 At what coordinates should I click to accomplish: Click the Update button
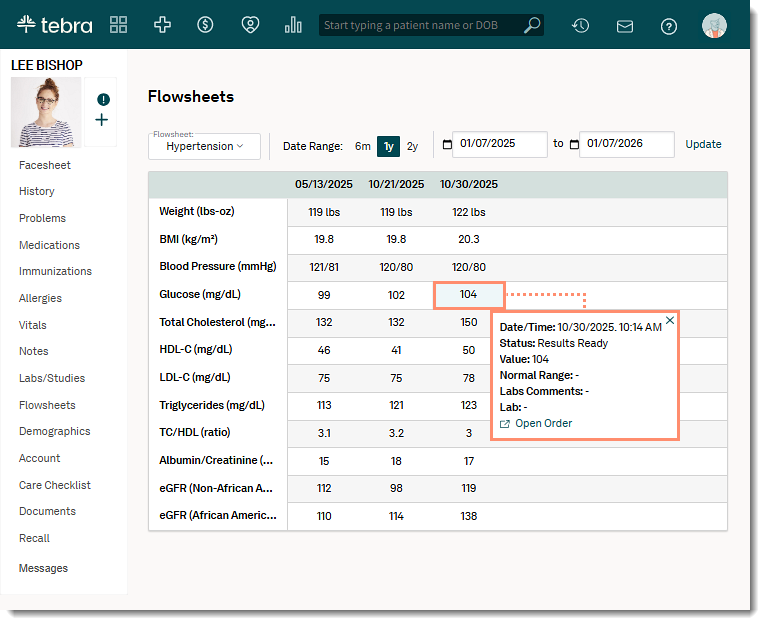(703, 144)
